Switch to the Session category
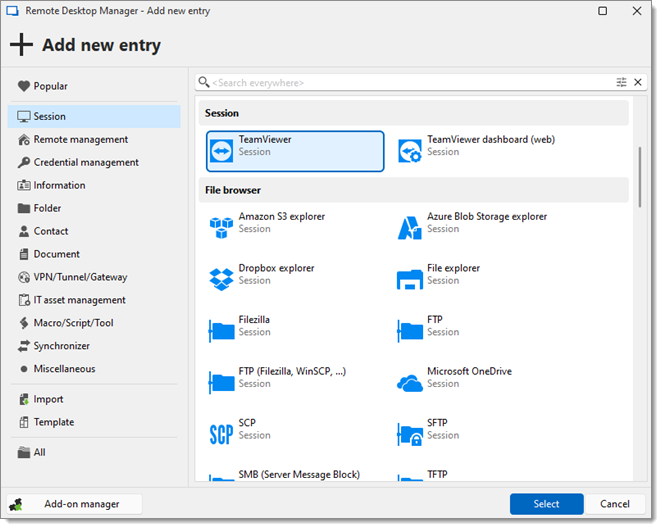 click(94, 117)
